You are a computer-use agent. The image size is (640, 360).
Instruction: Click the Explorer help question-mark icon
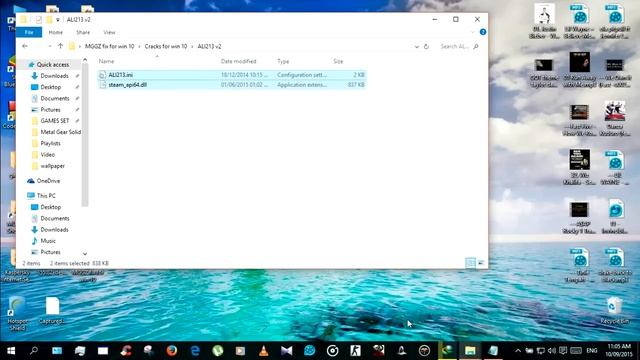(483, 32)
